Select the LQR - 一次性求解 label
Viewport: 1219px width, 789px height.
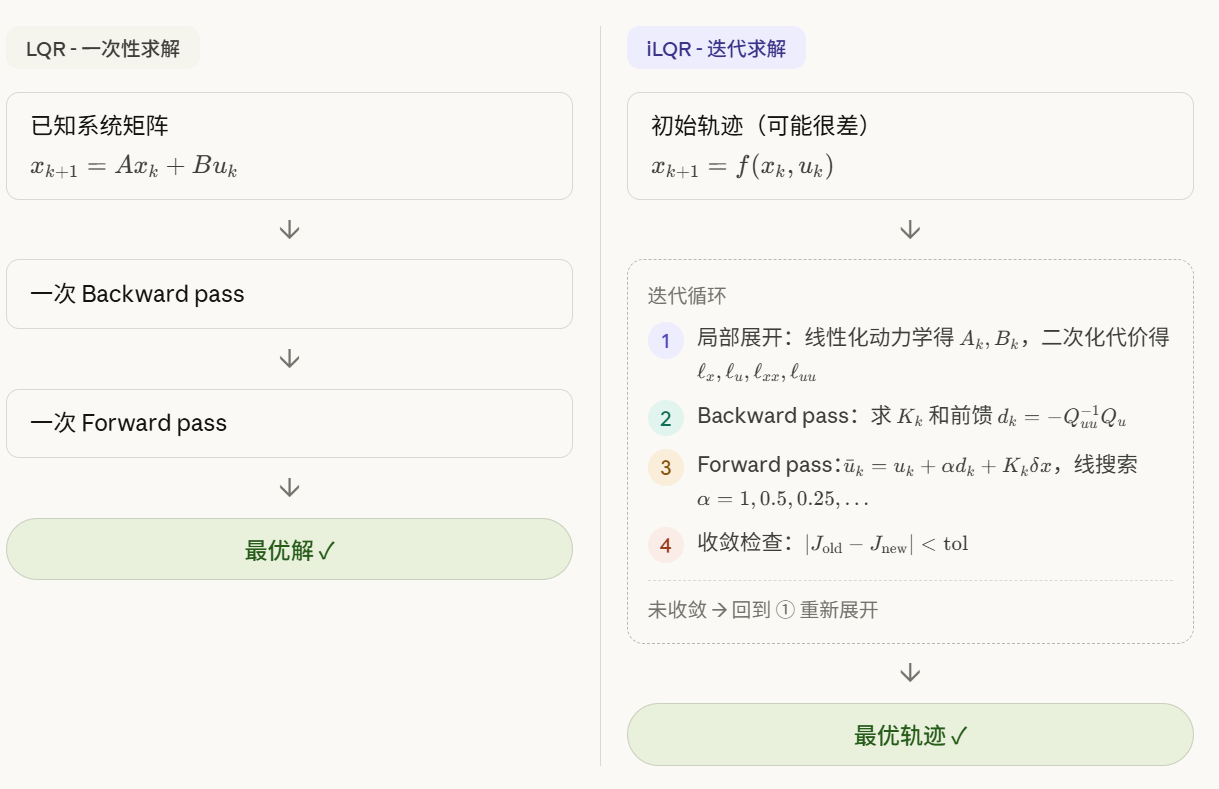[103, 48]
